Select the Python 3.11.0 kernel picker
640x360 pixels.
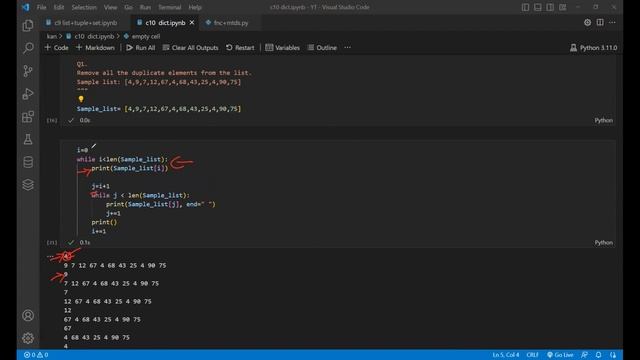click(593, 48)
